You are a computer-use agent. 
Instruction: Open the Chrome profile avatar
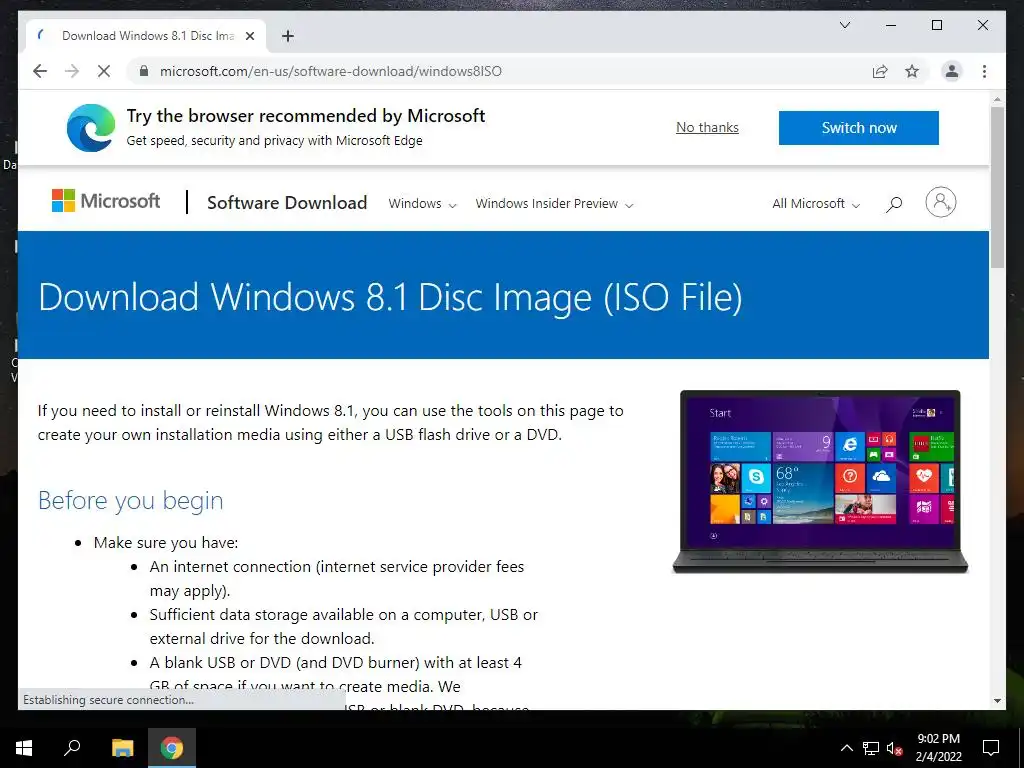[952, 71]
